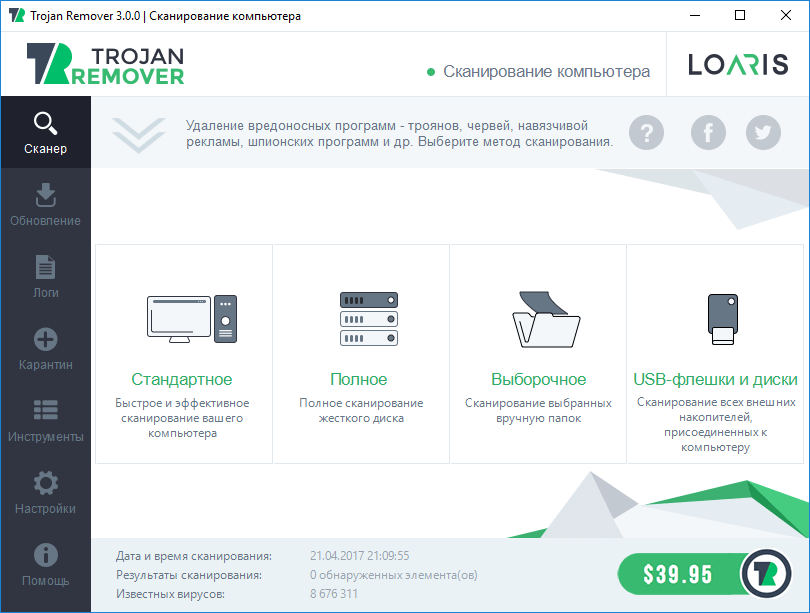Screen dimensions: 810x613
Task: Maximize the Trojan Remover window
Action: coord(740,15)
